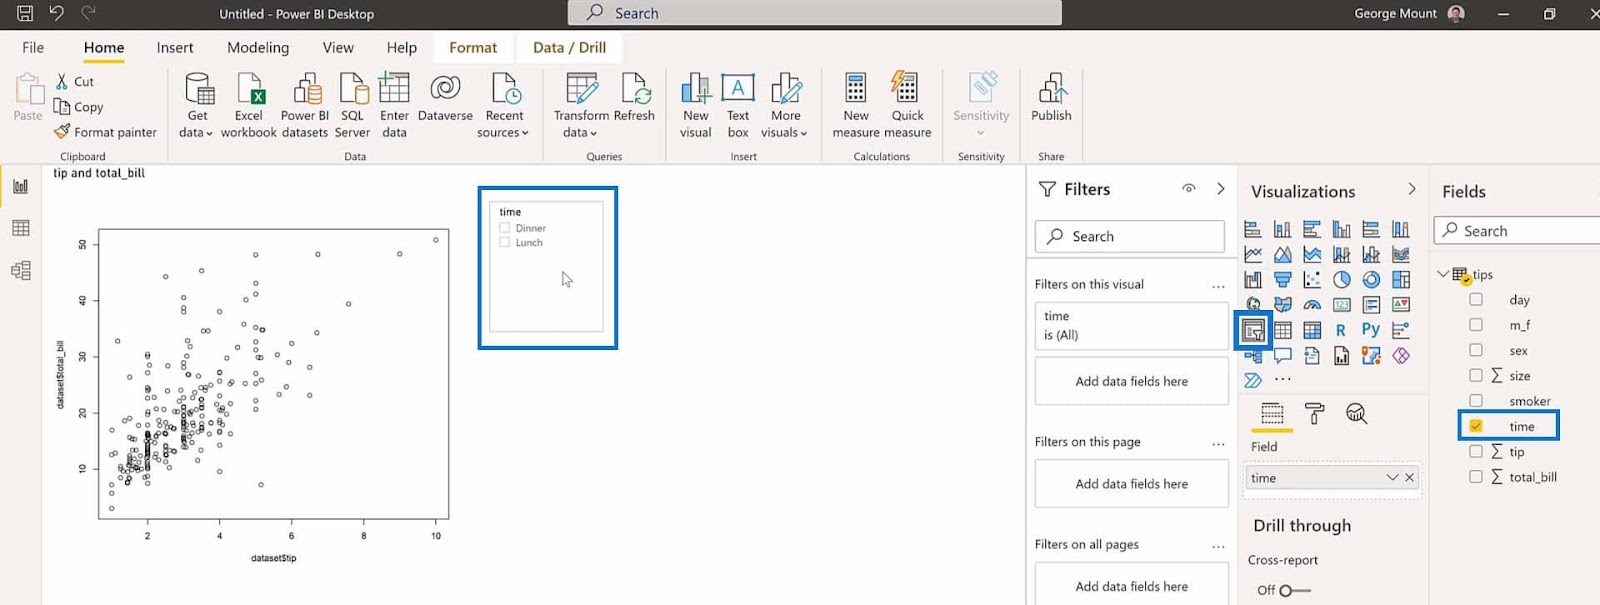Select the gauge visual
The height and width of the screenshot is (605, 1600).
coord(1312,305)
